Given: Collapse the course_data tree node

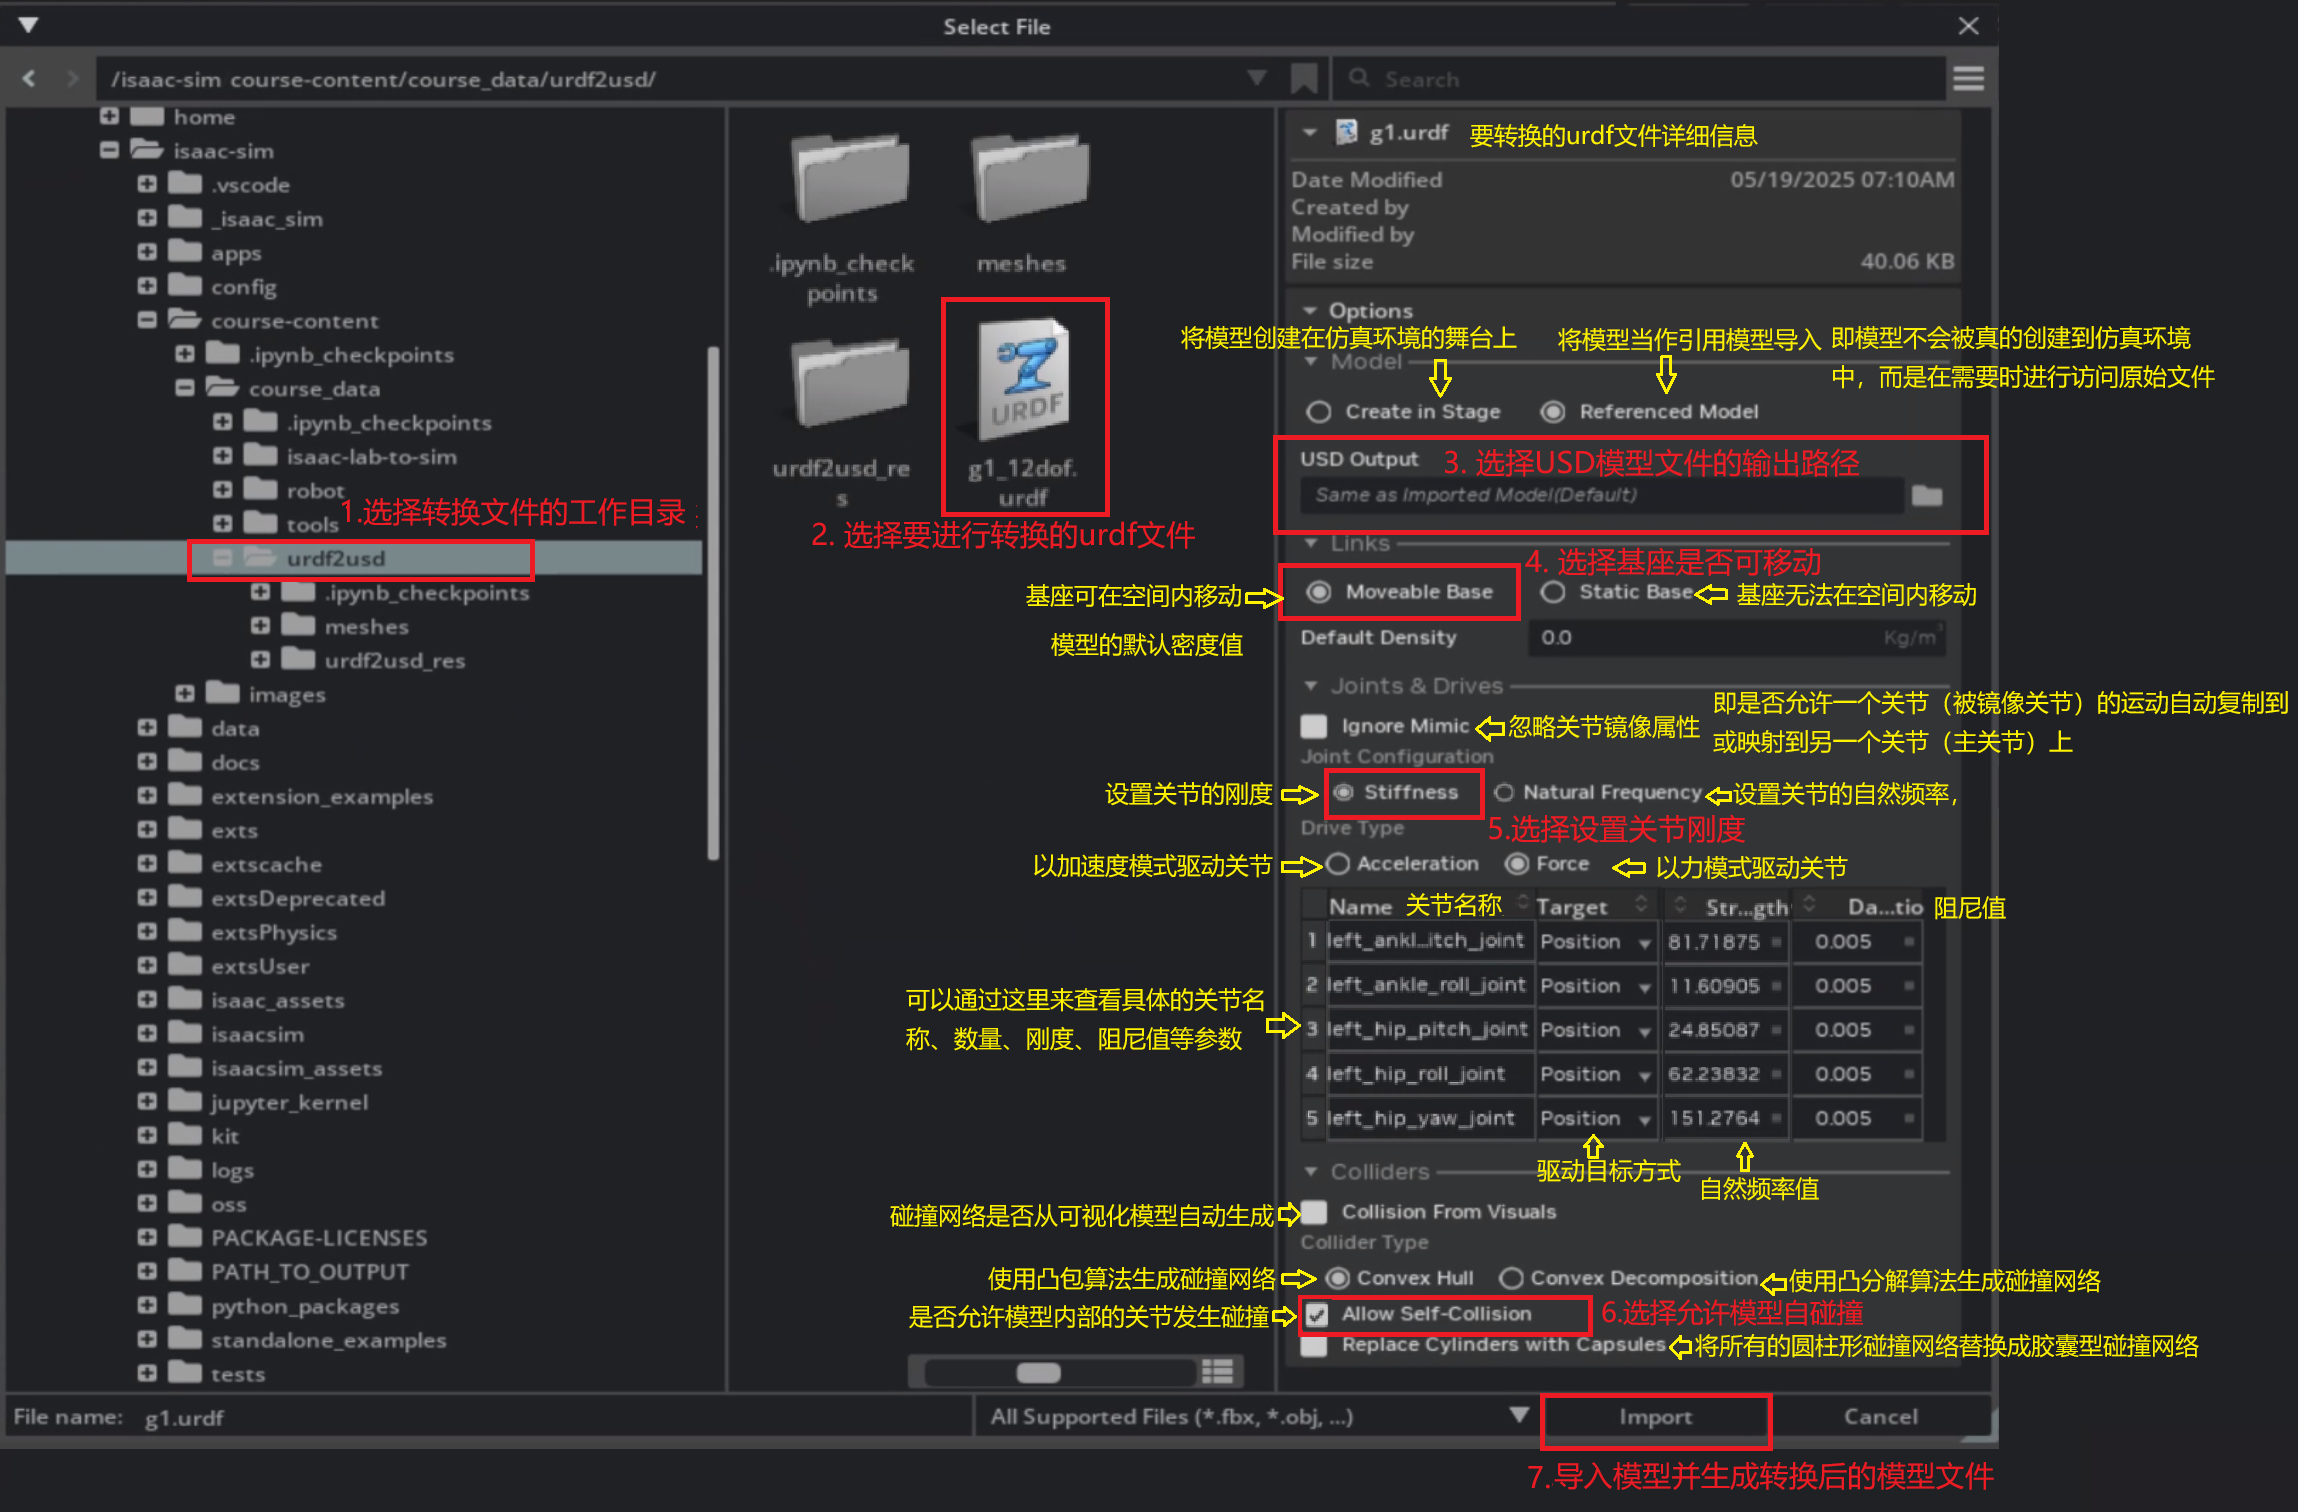Looking at the screenshot, I should click(185, 388).
